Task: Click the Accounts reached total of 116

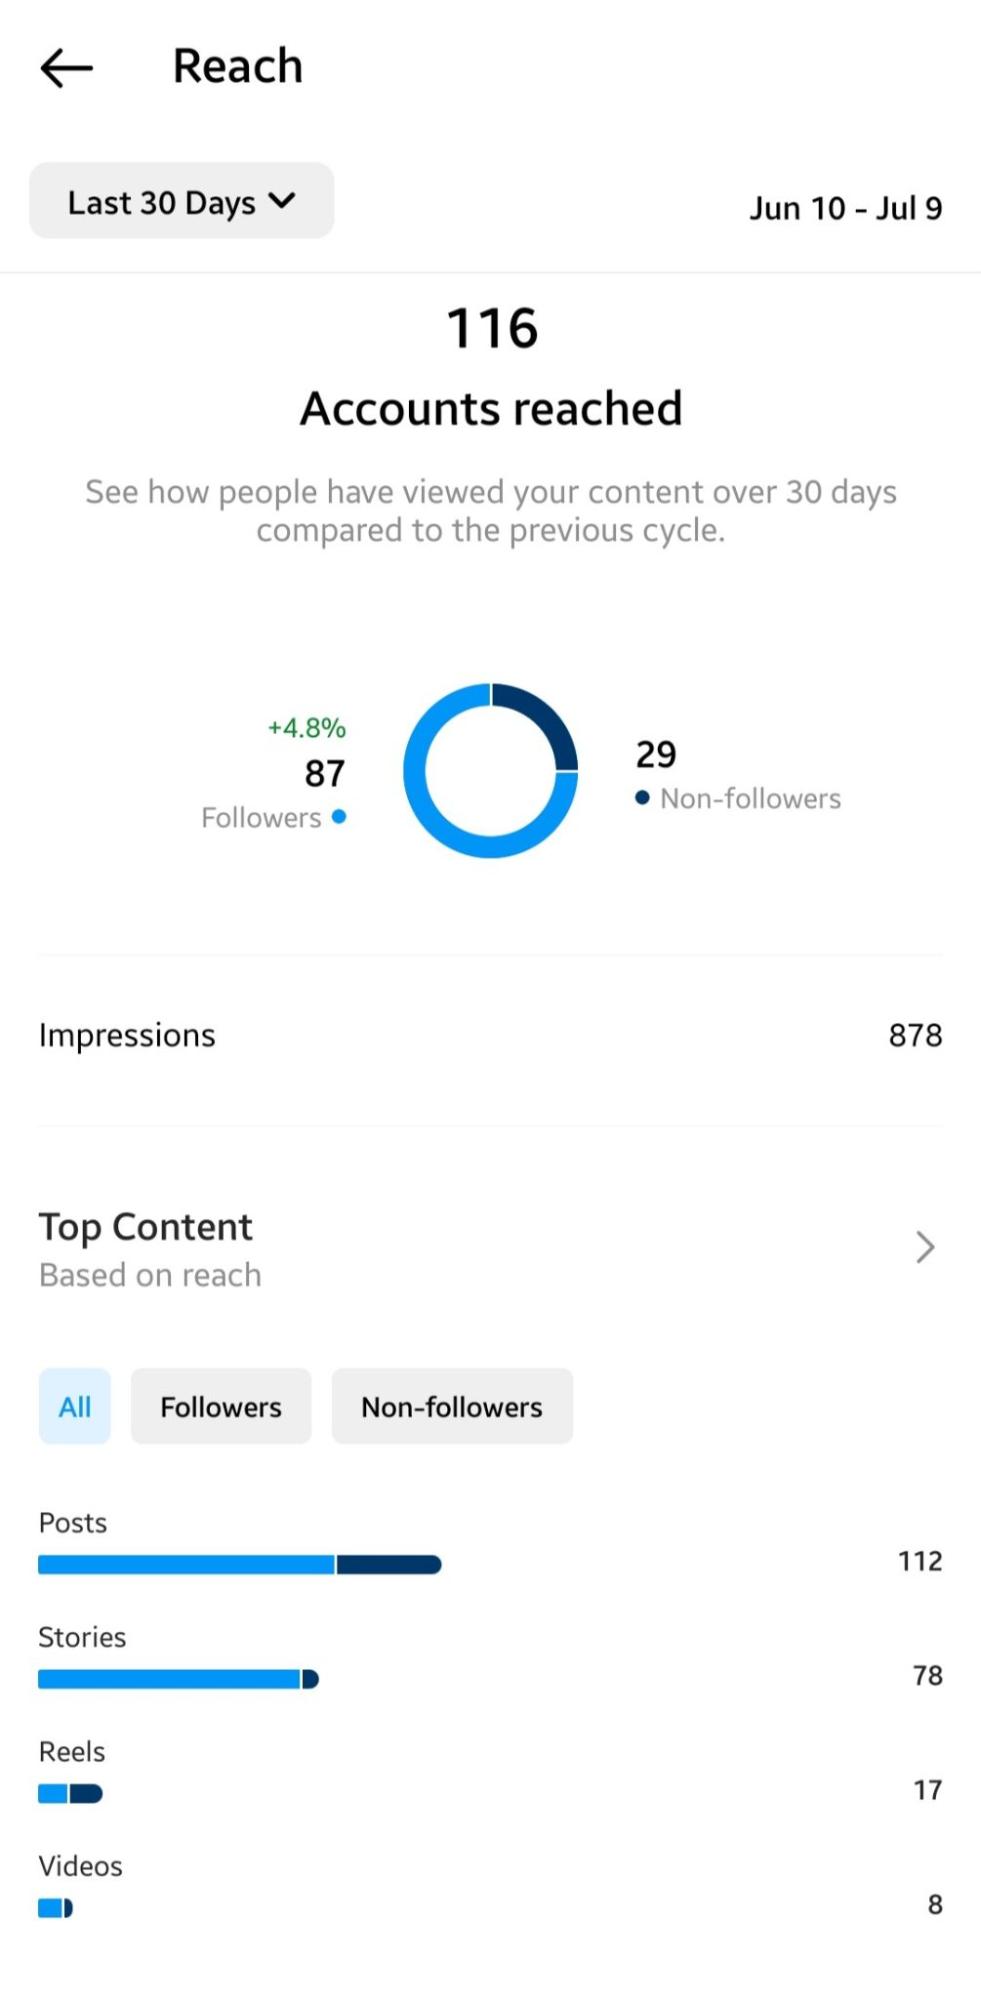Action: (490, 327)
